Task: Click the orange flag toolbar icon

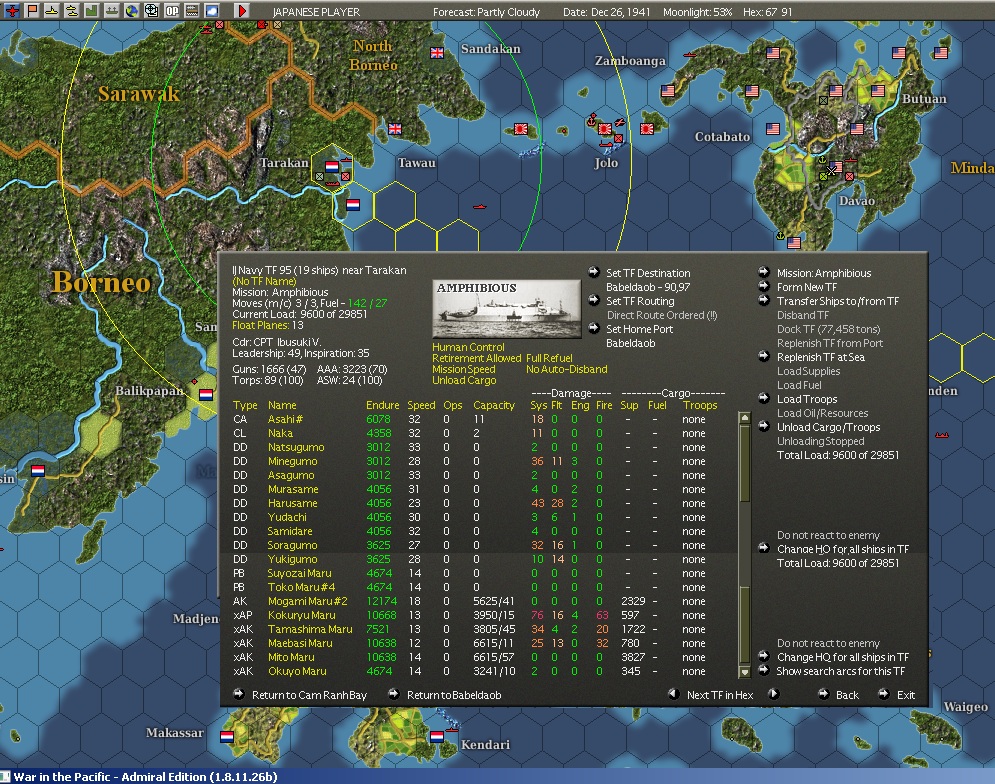Action: 32,10
